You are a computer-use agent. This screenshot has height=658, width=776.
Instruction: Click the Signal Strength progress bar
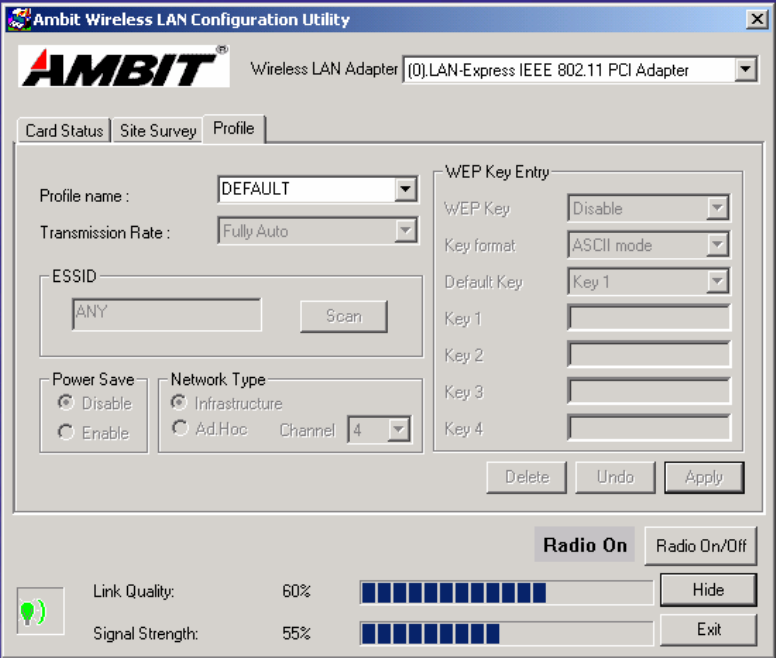coord(506,634)
